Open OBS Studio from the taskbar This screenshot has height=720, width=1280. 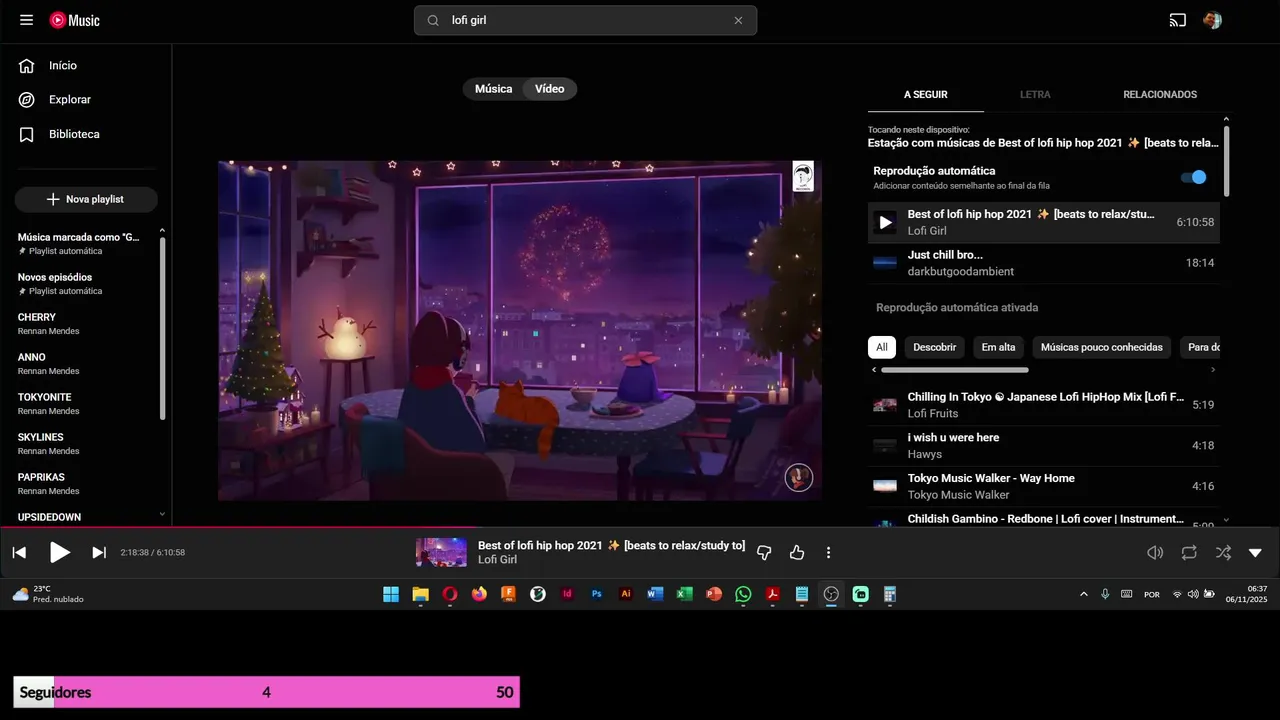click(831, 594)
